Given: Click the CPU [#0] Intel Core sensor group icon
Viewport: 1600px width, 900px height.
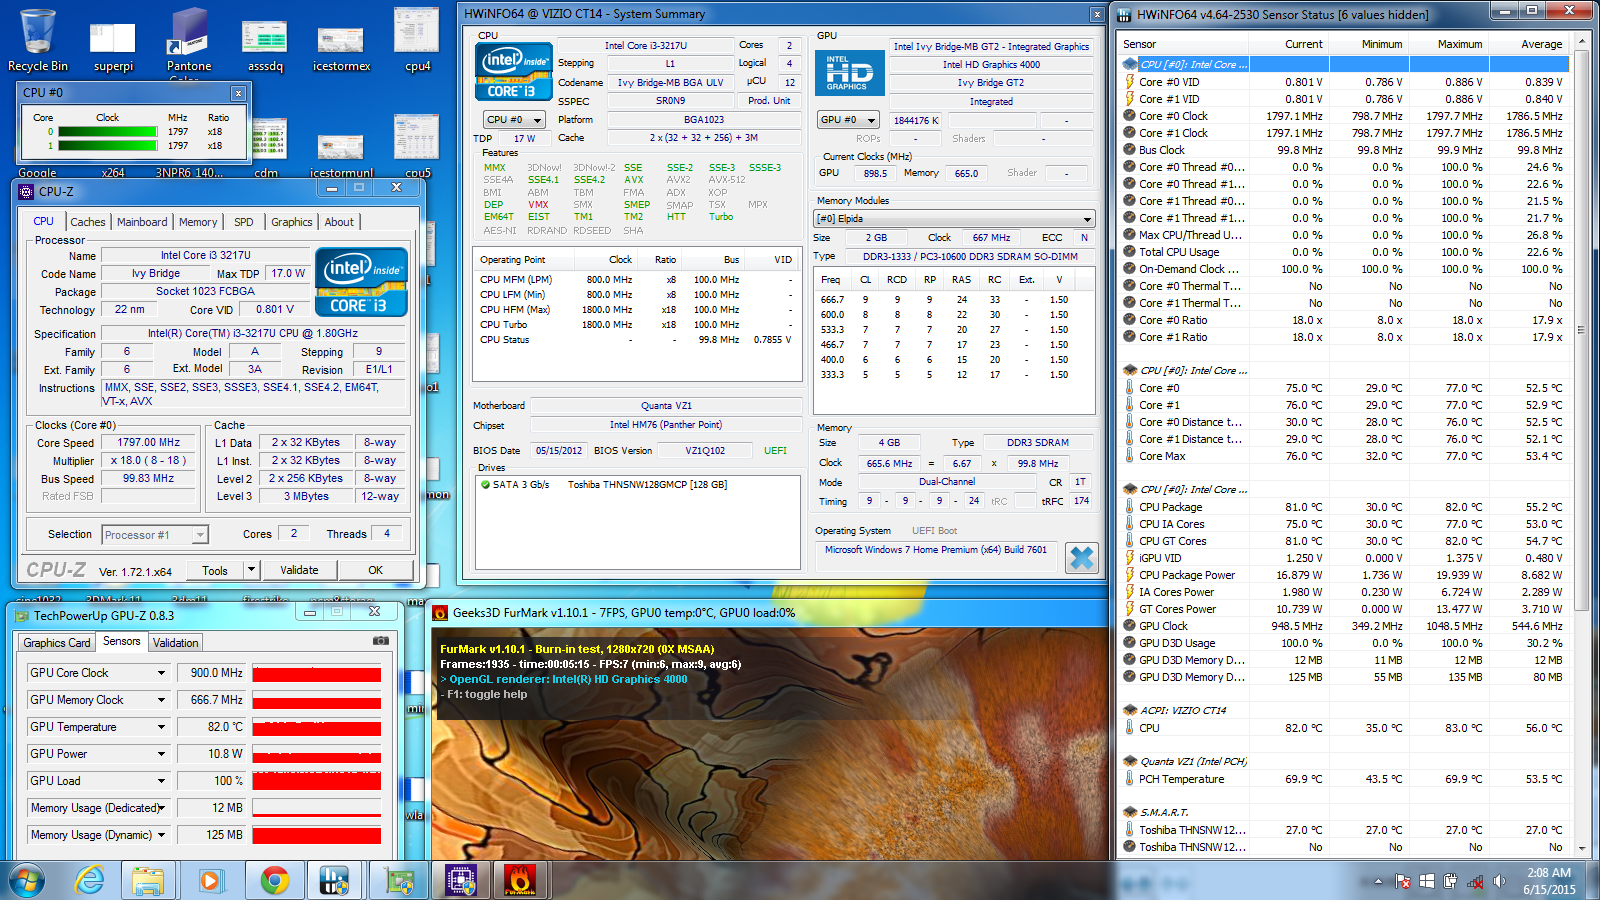Looking at the screenshot, I should pos(1130,64).
